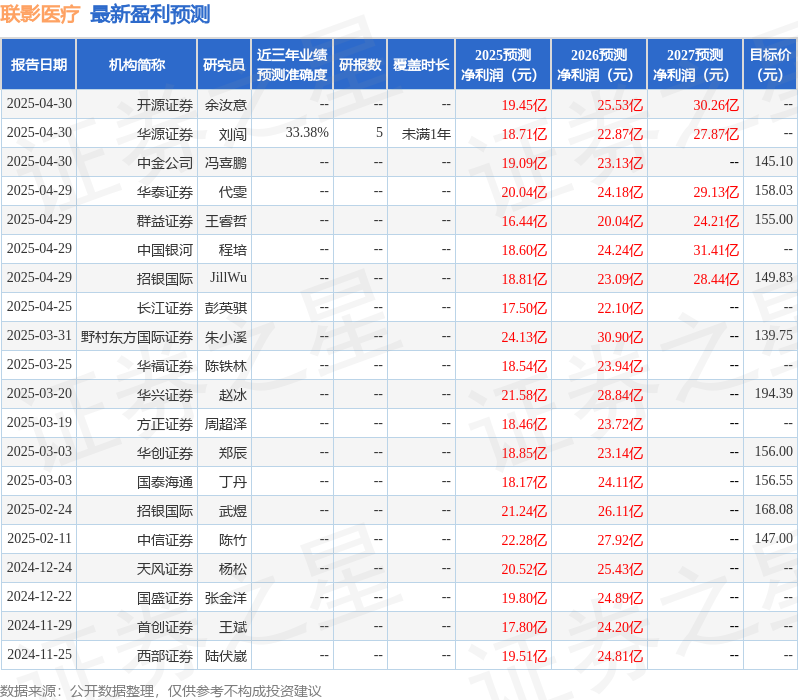Click analyst name 余汝意
798x700 pixels.
click(x=225, y=105)
